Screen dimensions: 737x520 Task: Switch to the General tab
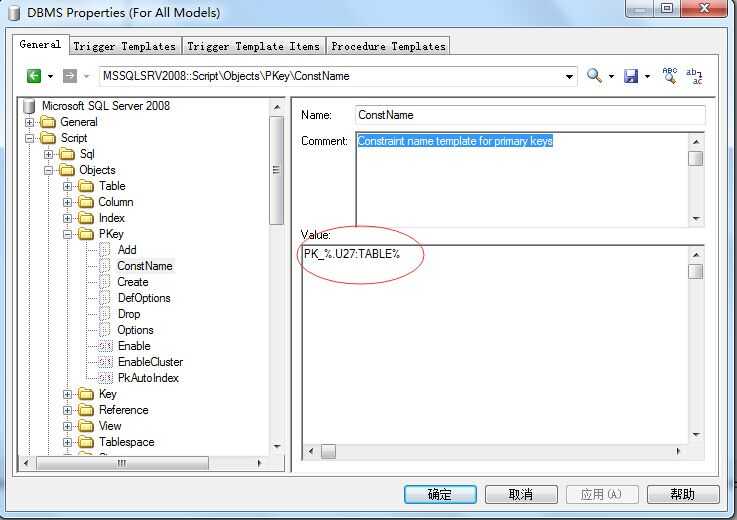[x=40, y=45]
